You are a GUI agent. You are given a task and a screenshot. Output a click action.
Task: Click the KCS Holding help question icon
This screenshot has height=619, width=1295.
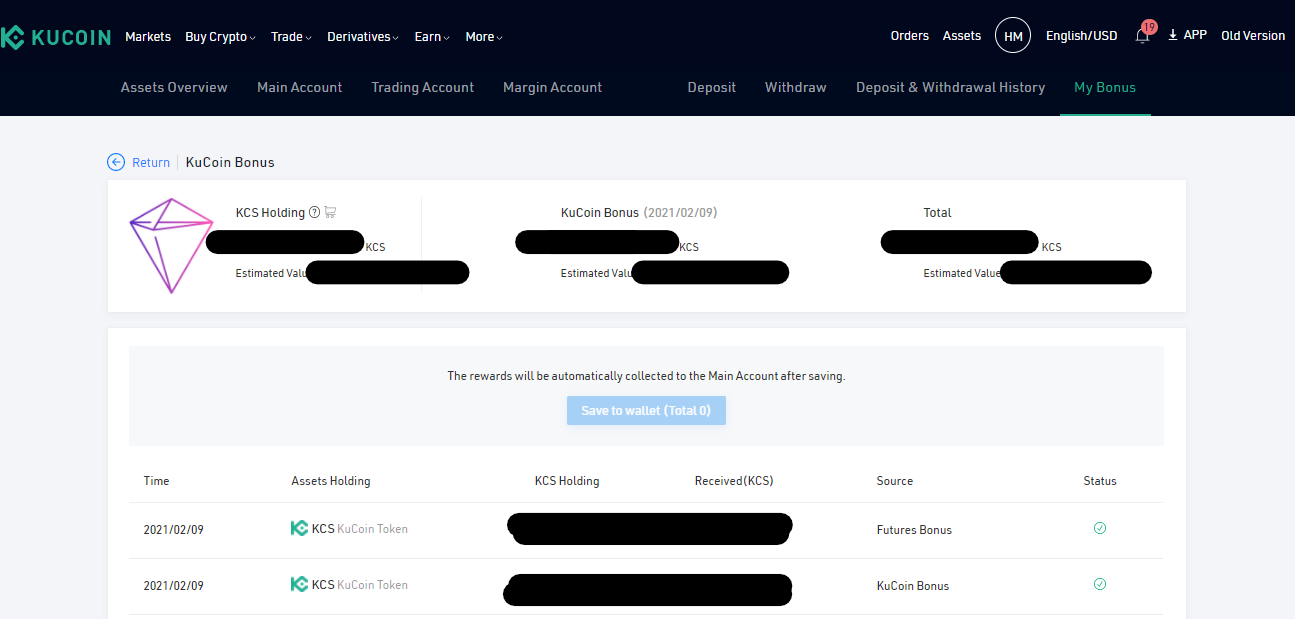coord(314,212)
